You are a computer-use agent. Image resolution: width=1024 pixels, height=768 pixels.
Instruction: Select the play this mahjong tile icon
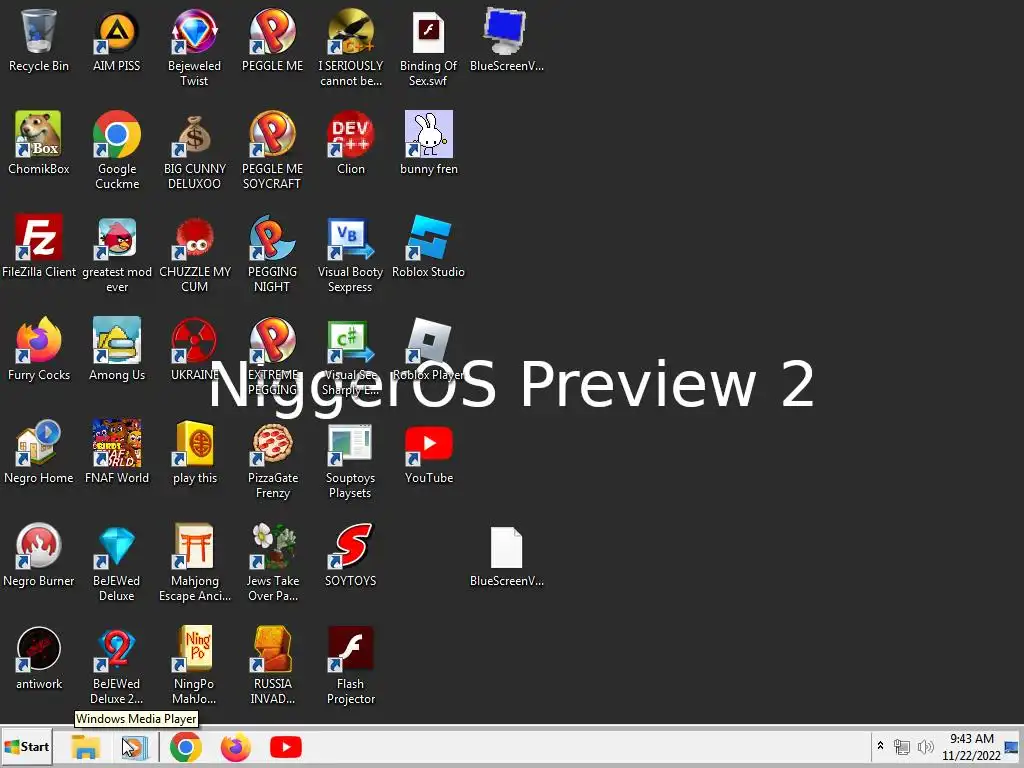195,453
